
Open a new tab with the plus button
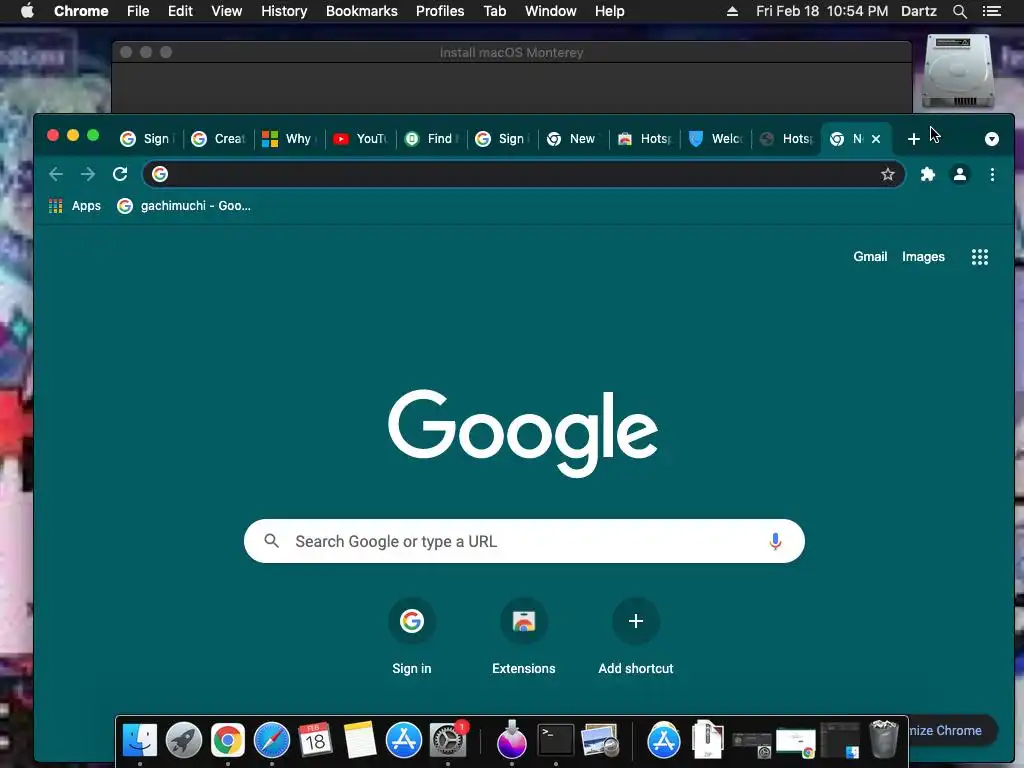(x=914, y=138)
